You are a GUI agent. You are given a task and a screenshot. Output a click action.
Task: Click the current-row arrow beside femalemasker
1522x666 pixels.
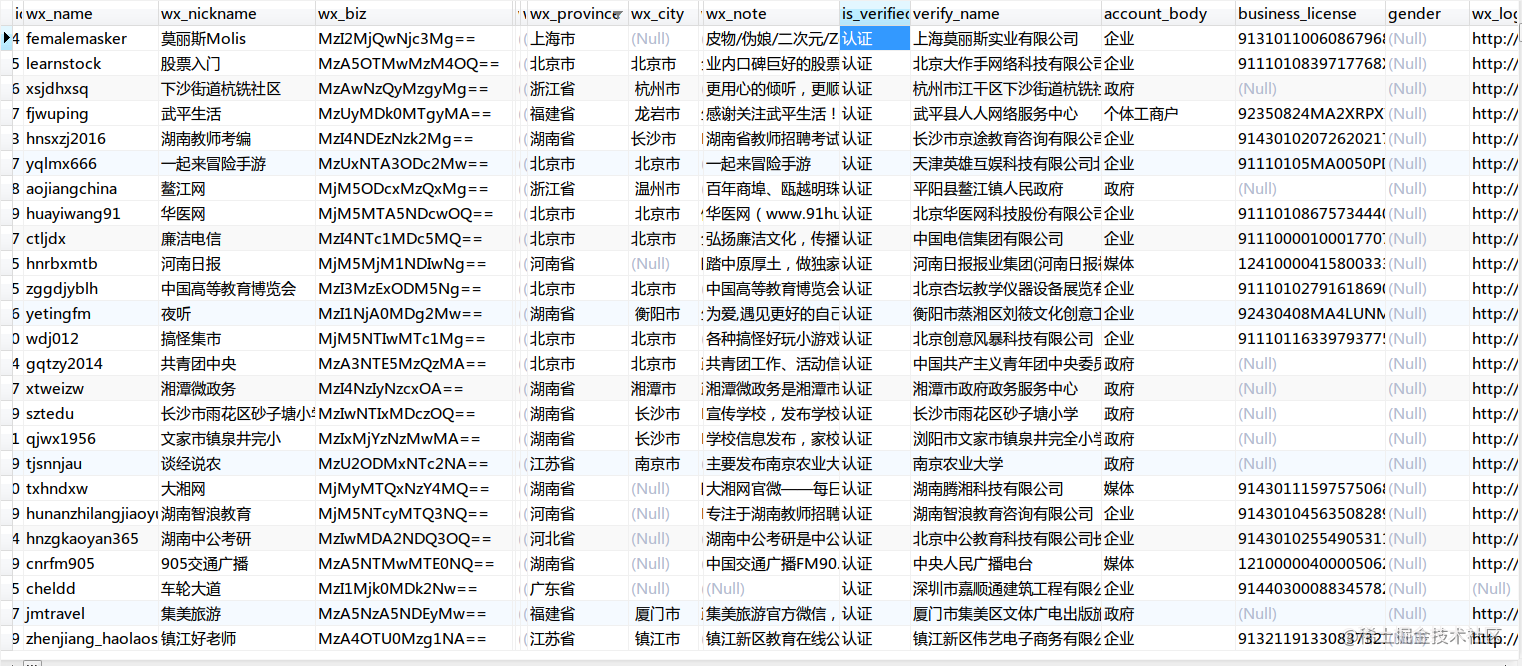[8, 38]
